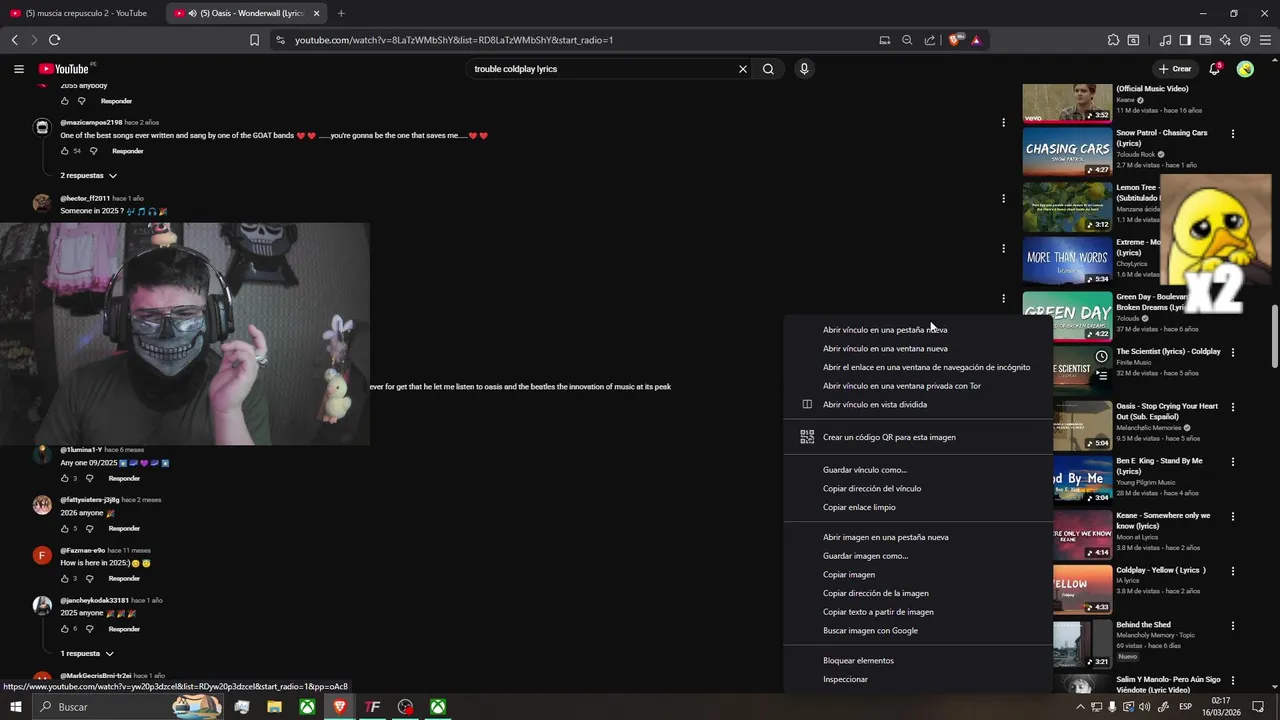Select 'Bloquear elementos' menu entry
Viewport: 1280px width, 720px height.
(917, 661)
